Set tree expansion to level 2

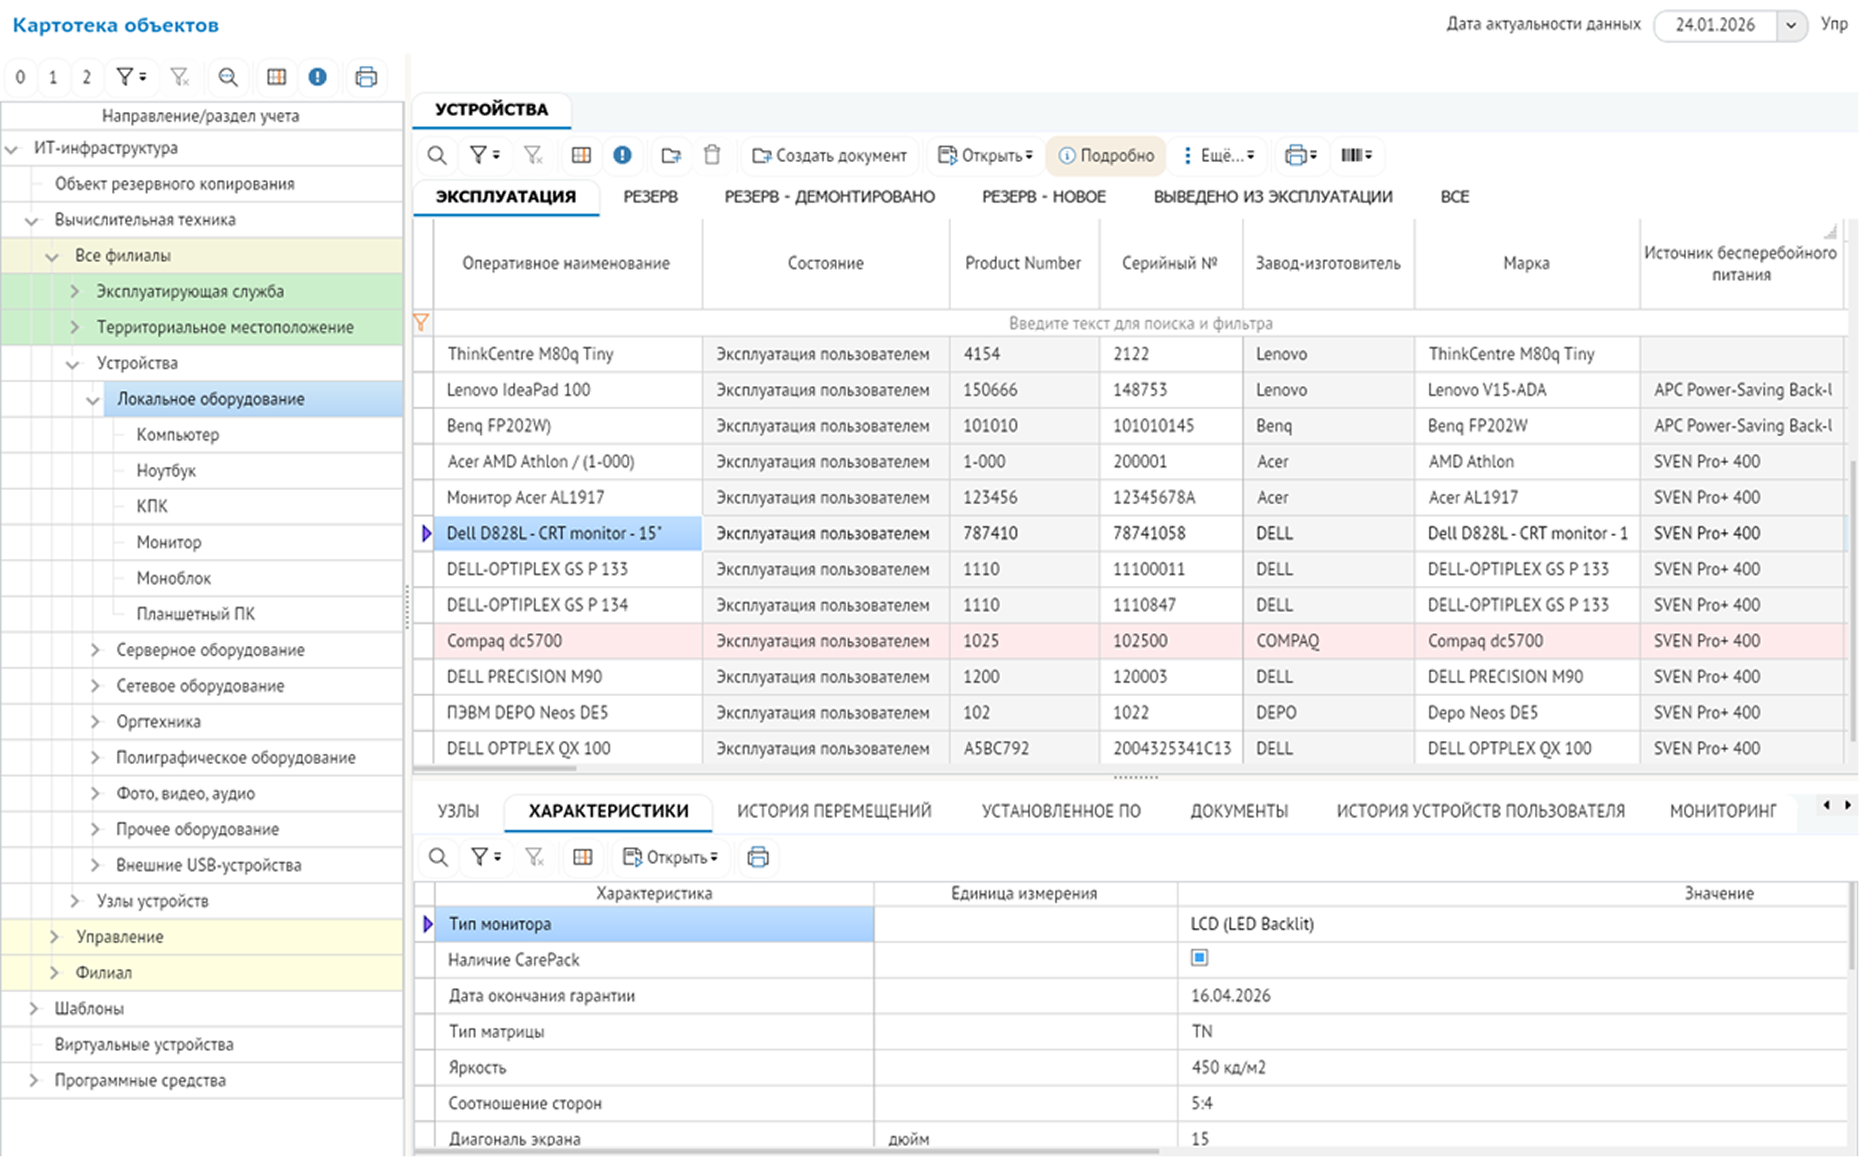point(87,77)
